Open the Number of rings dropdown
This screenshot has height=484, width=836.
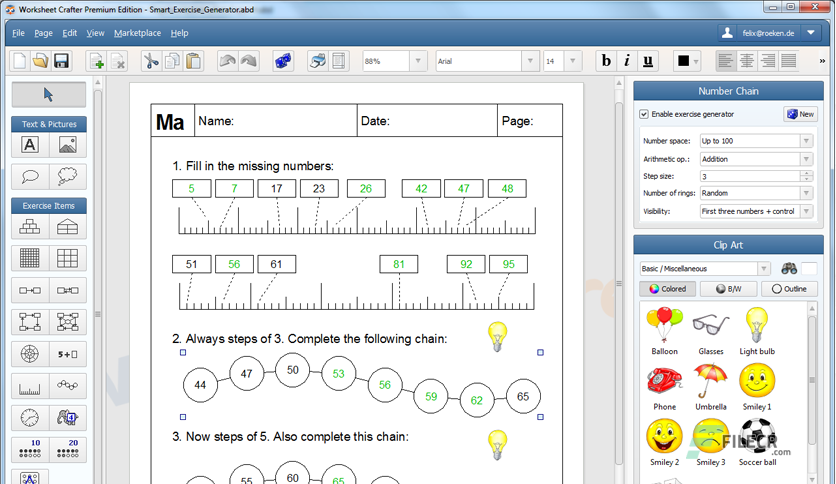point(806,193)
